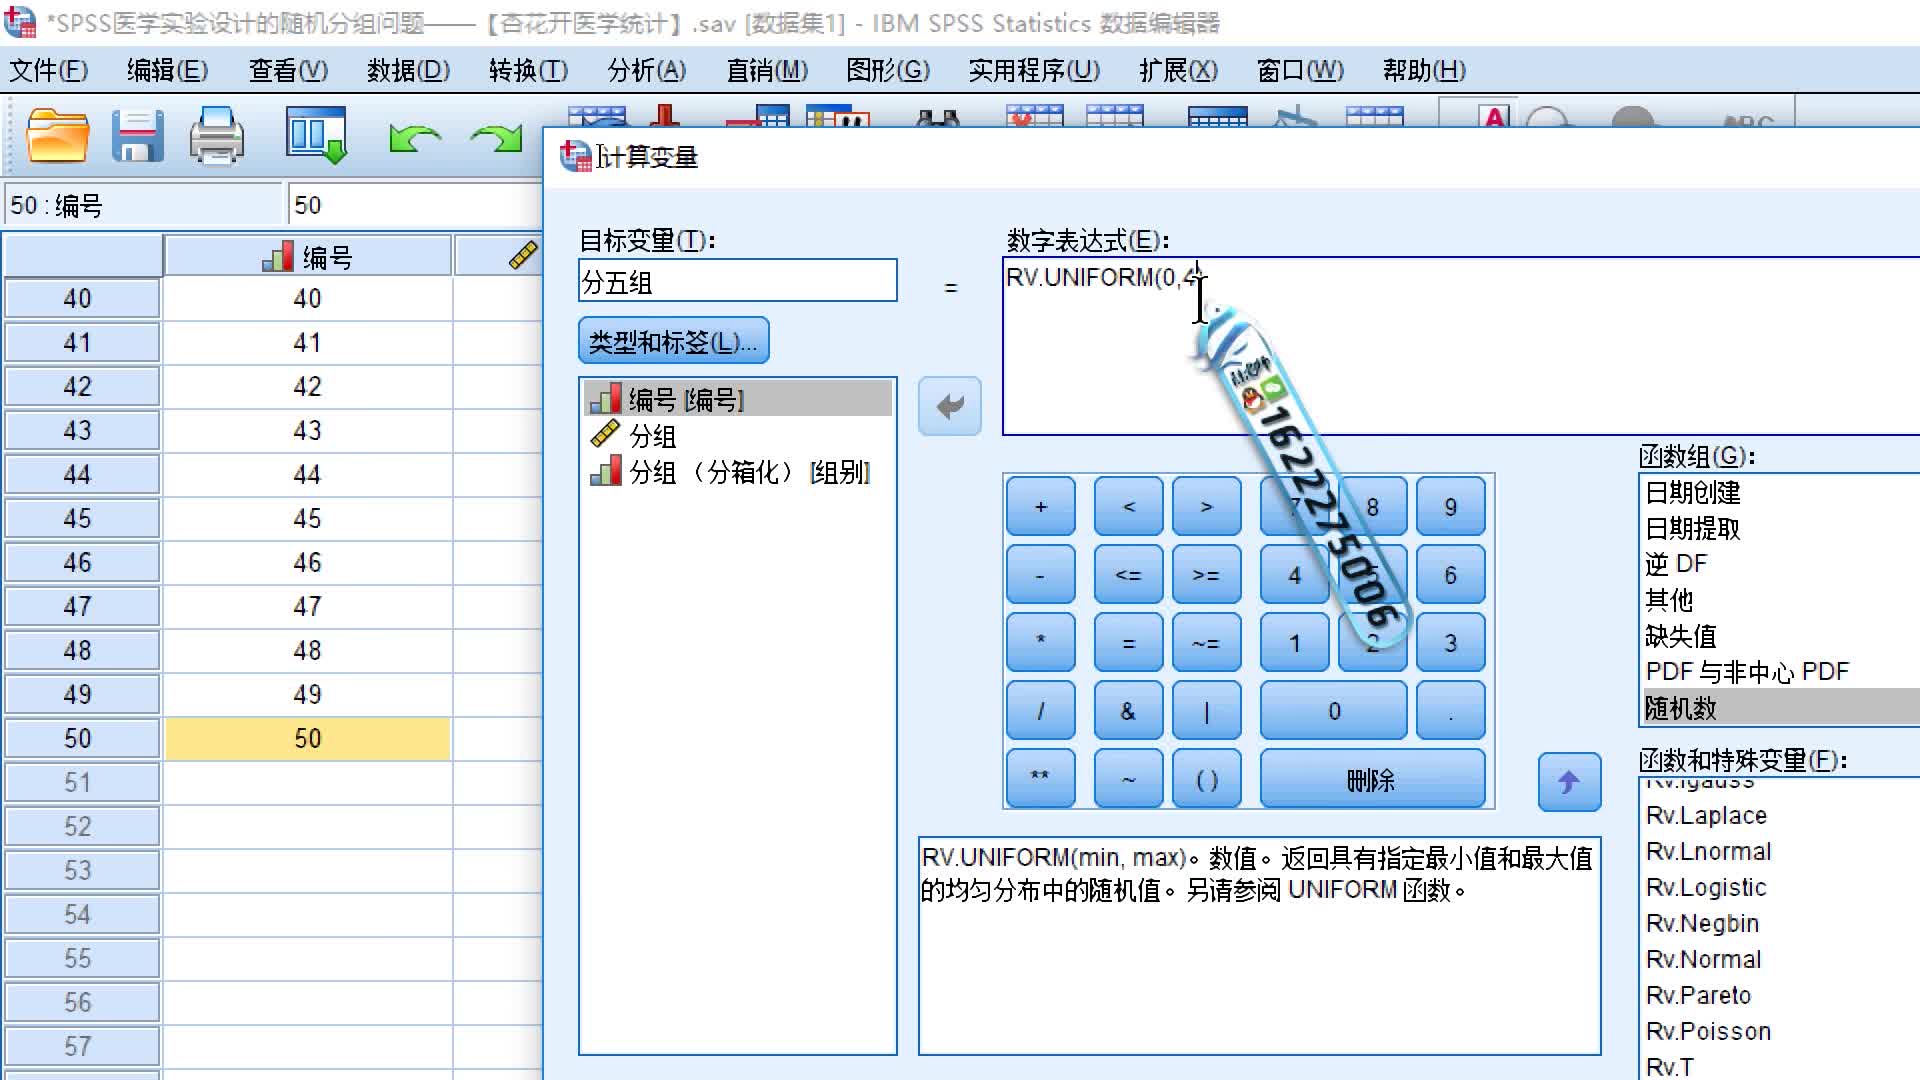Click the 编号 column header
The width and height of the screenshot is (1920, 1080).
[308, 257]
